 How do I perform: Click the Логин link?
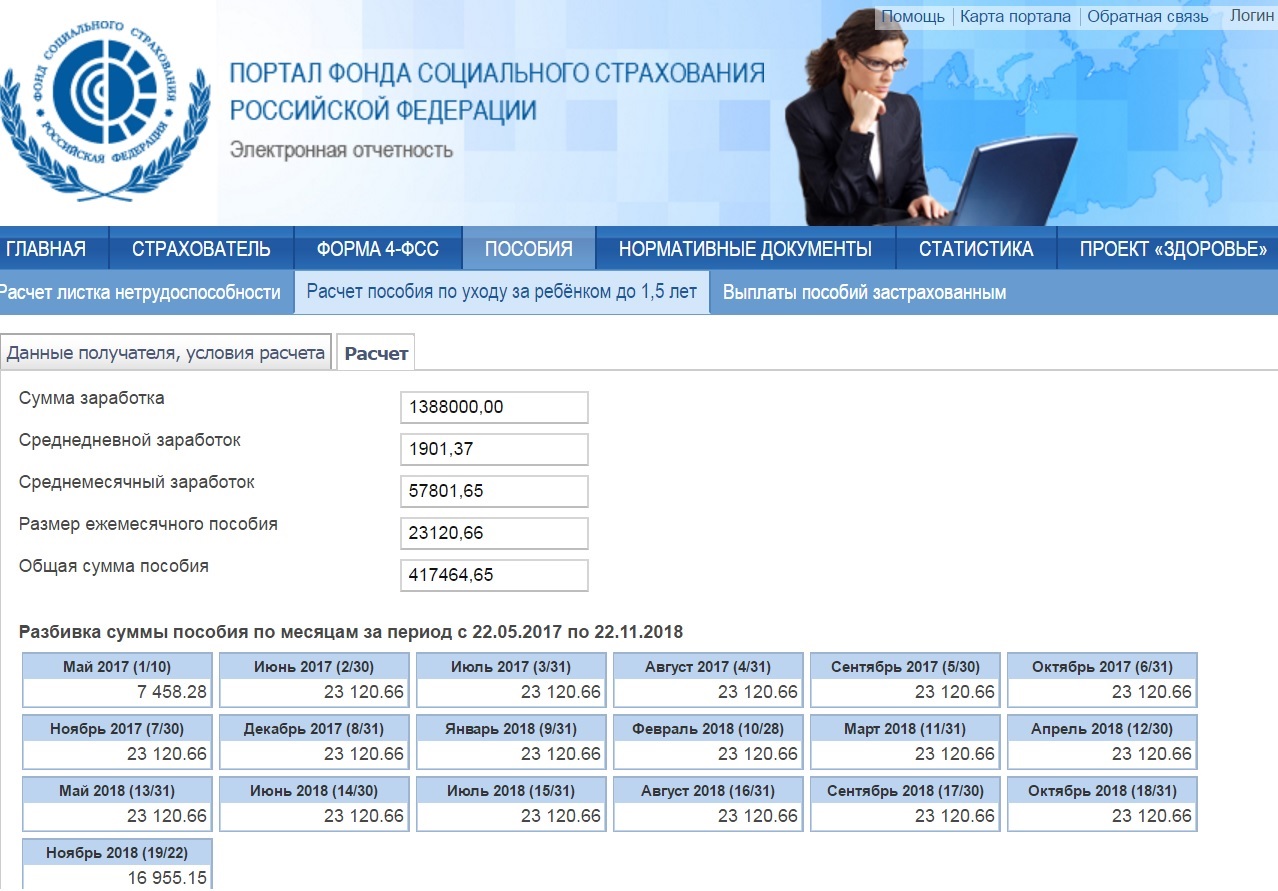[1252, 16]
